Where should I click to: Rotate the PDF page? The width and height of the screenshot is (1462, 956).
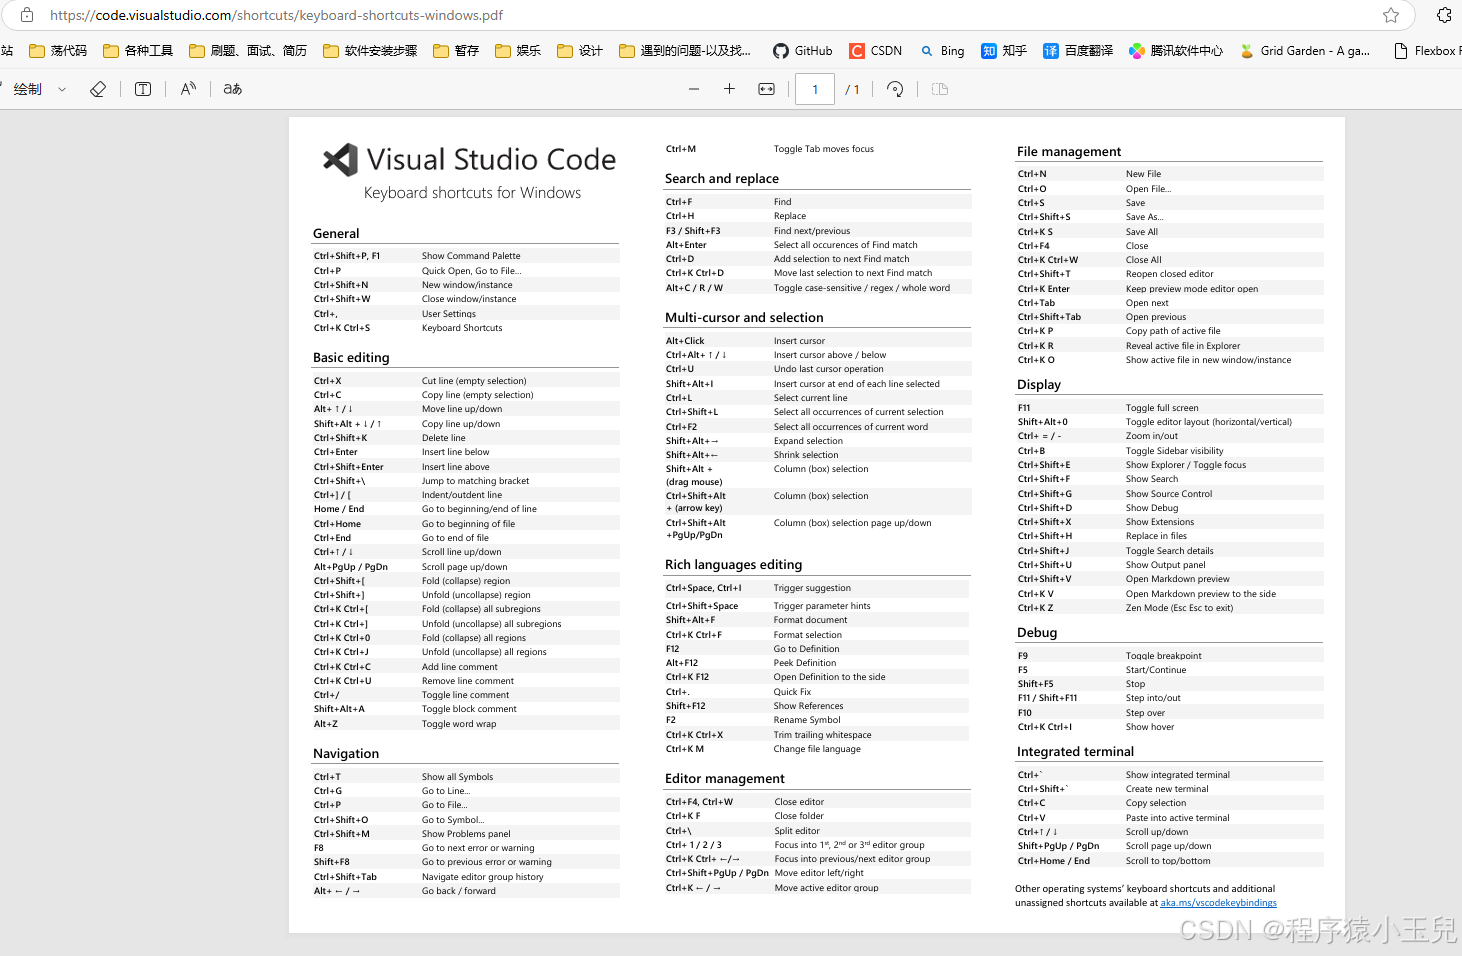click(896, 89)
